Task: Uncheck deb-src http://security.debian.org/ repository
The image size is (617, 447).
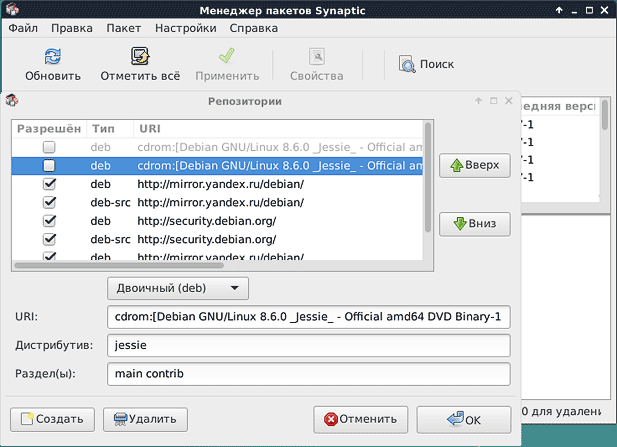Action: (x=49, y=240)
